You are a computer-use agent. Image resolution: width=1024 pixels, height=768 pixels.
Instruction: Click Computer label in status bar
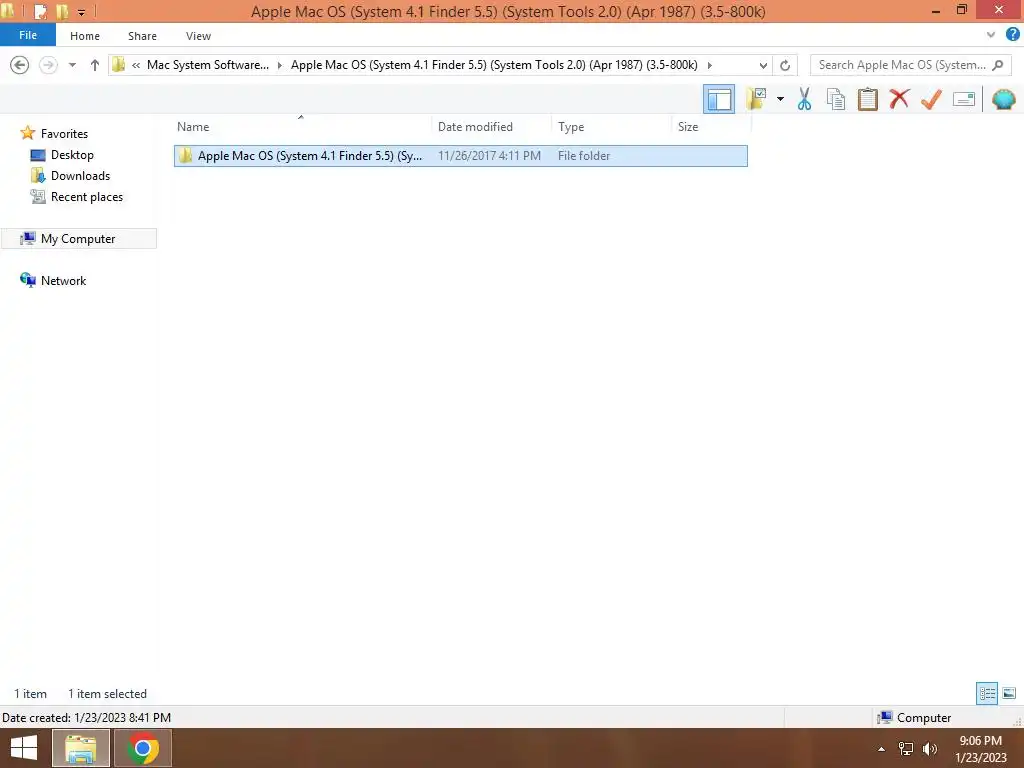tap(923, 717)
